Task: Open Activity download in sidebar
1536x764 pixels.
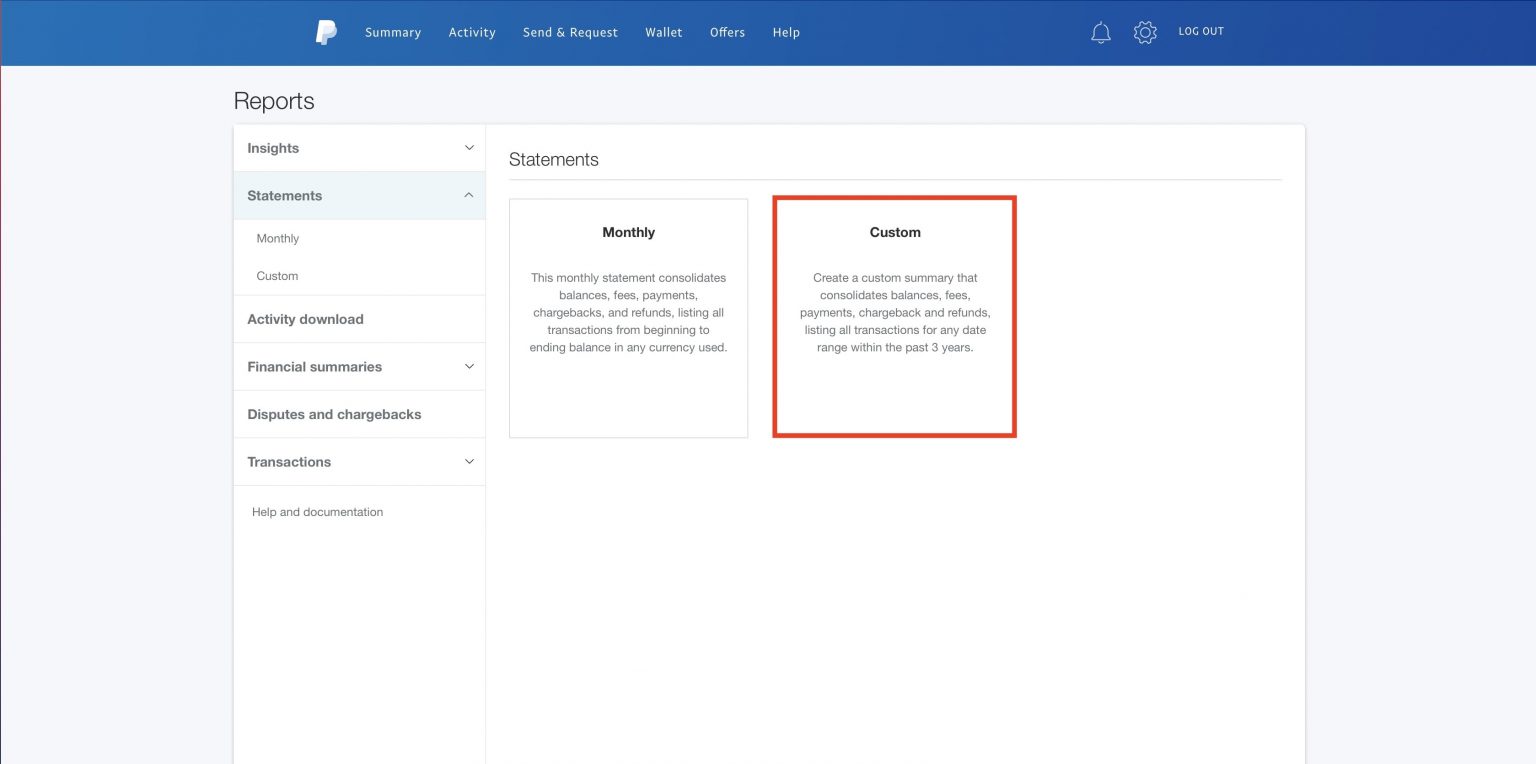Action: click(305, 319)
